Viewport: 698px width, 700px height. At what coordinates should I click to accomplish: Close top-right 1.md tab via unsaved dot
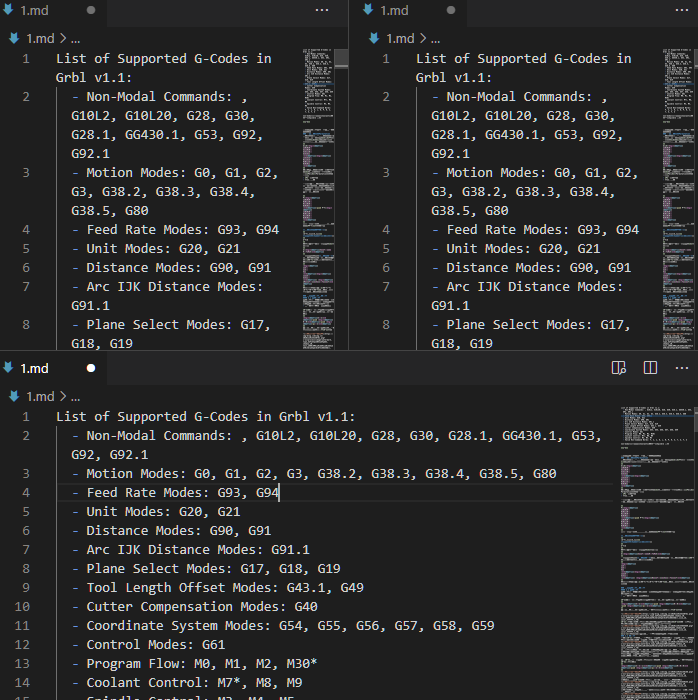click(x=451, y=10)
